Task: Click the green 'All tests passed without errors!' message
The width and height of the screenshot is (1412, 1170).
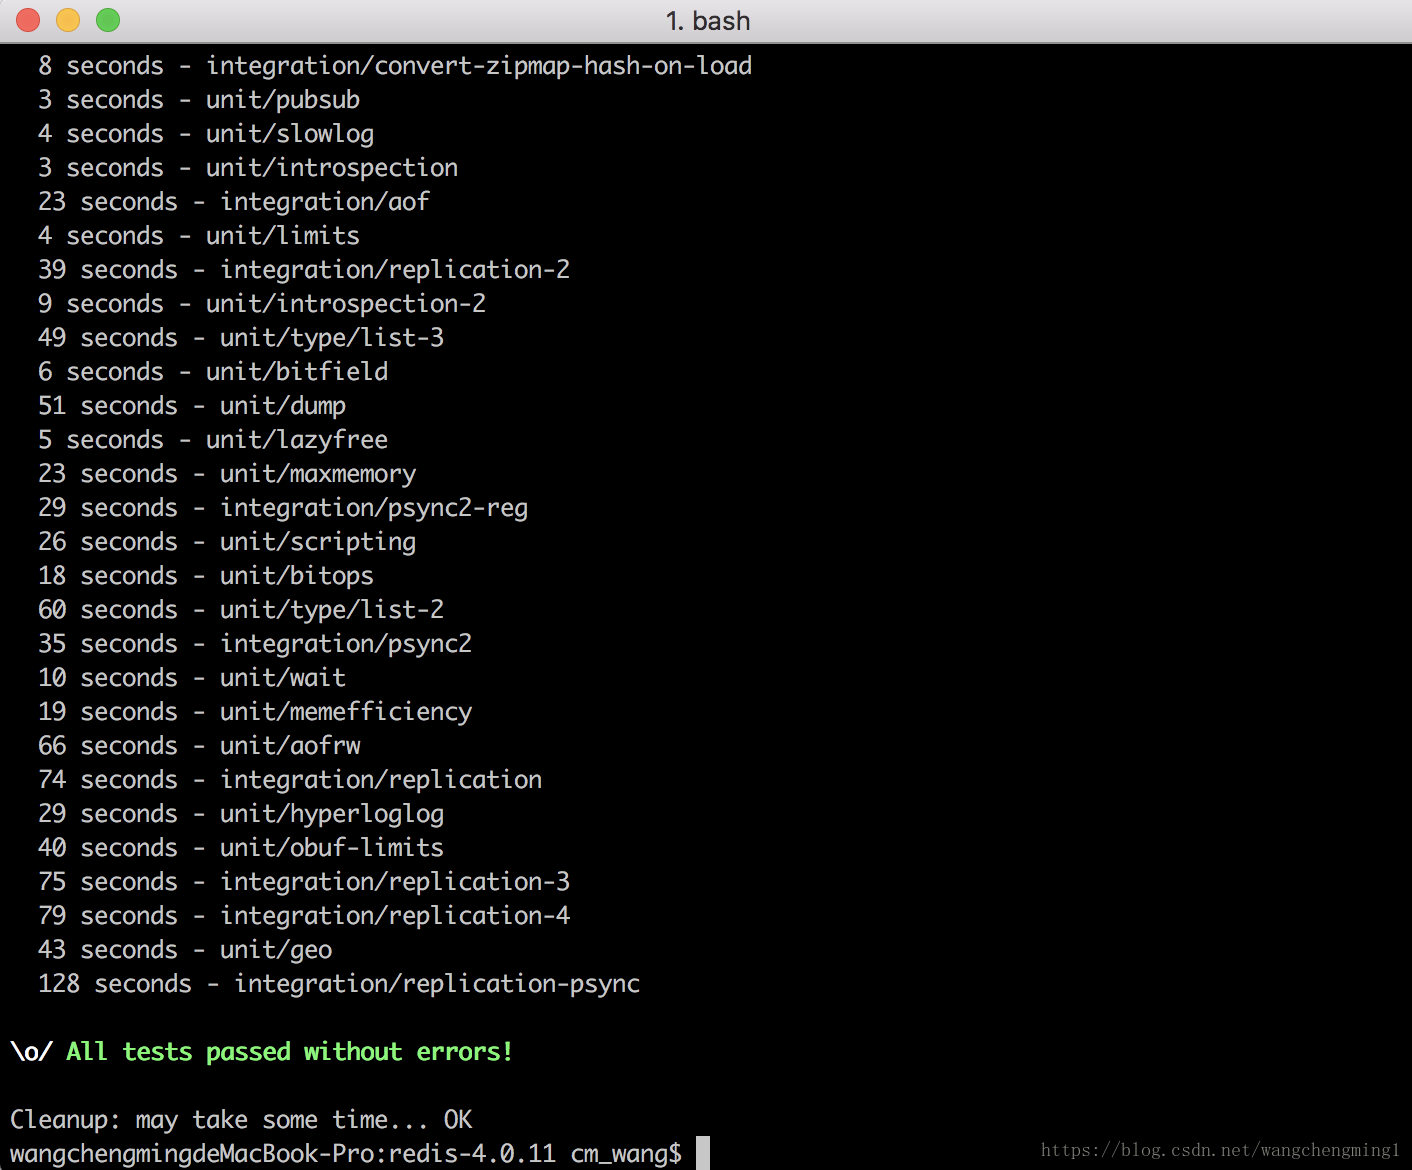Action: [x=289, y=1052]
